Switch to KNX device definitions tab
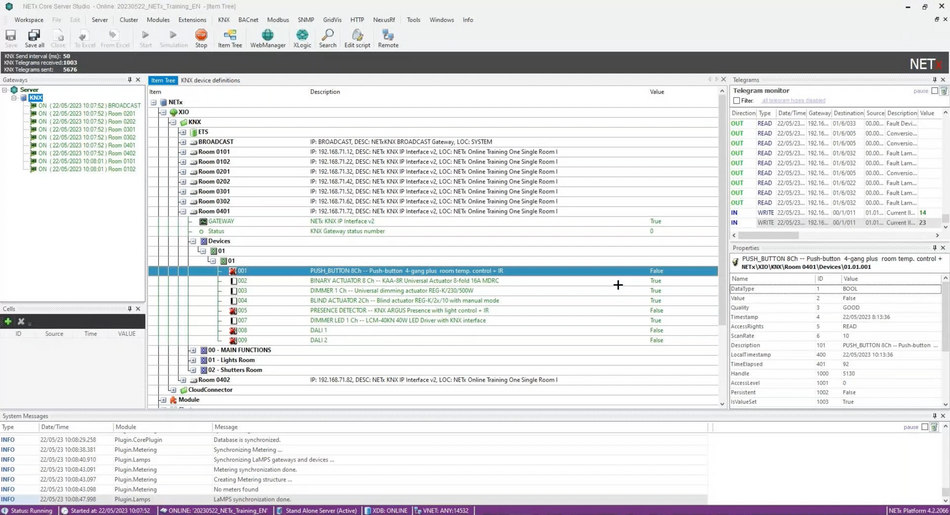The height and width of the screenshot is (515, 950). pyautogui.click(x=210, y=80)
